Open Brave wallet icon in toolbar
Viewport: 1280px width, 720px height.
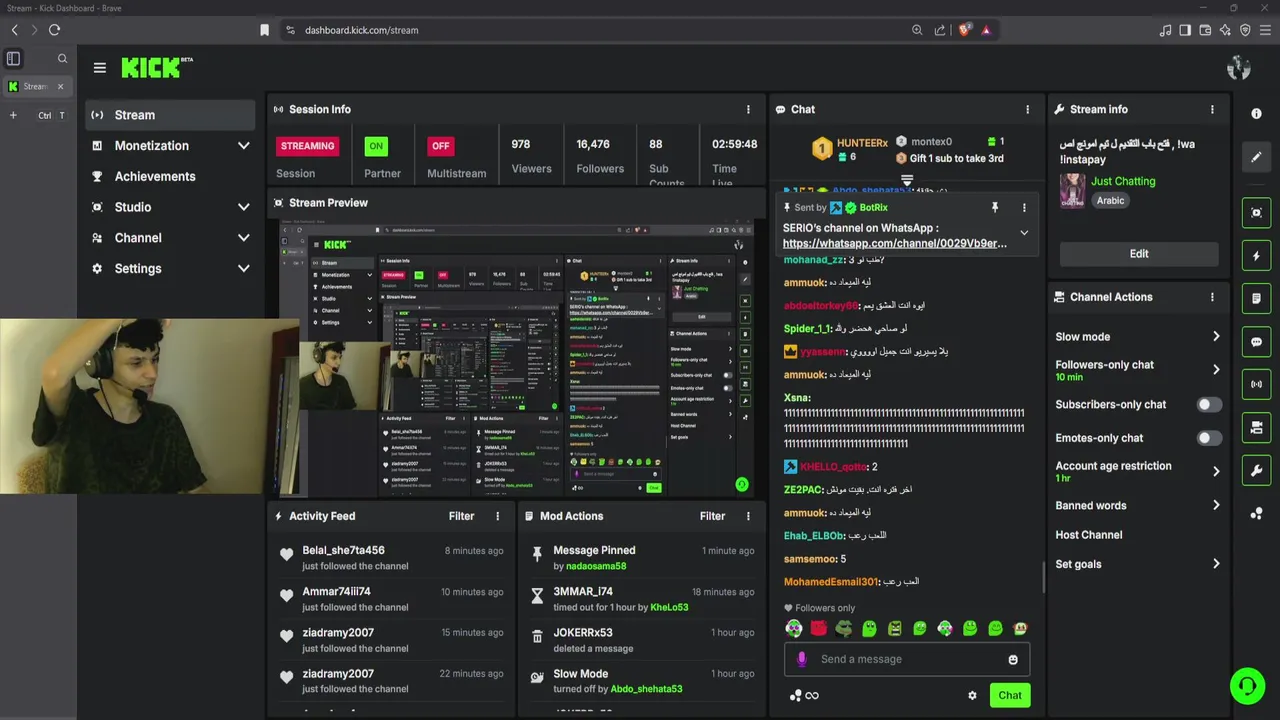pos(1205,30)
